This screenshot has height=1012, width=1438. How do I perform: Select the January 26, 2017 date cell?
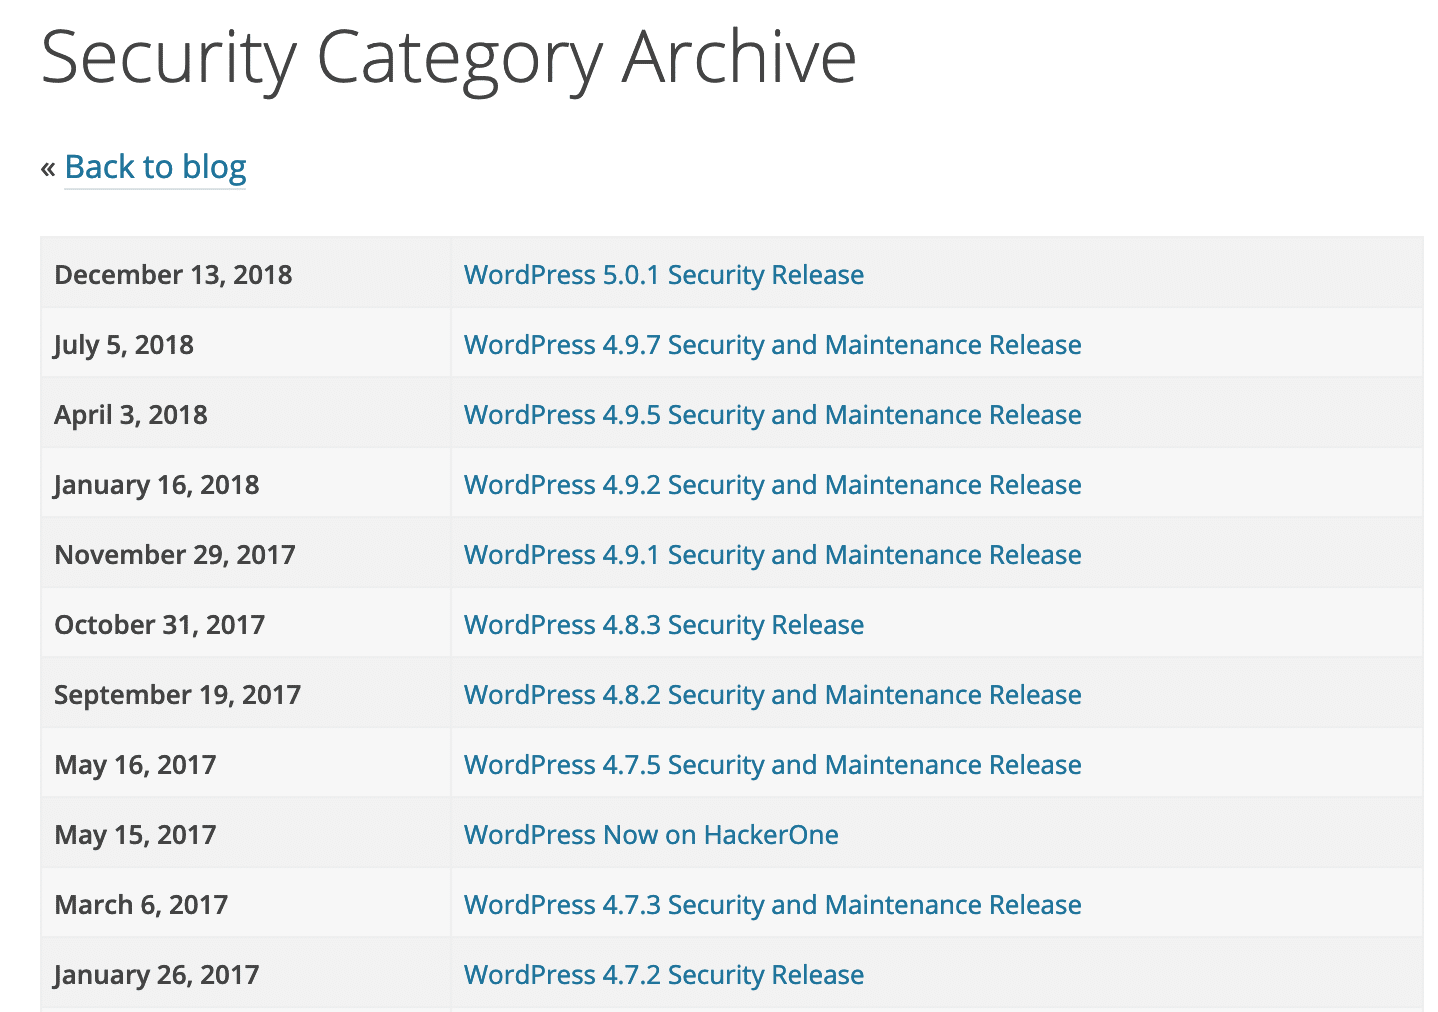point(156,974)
